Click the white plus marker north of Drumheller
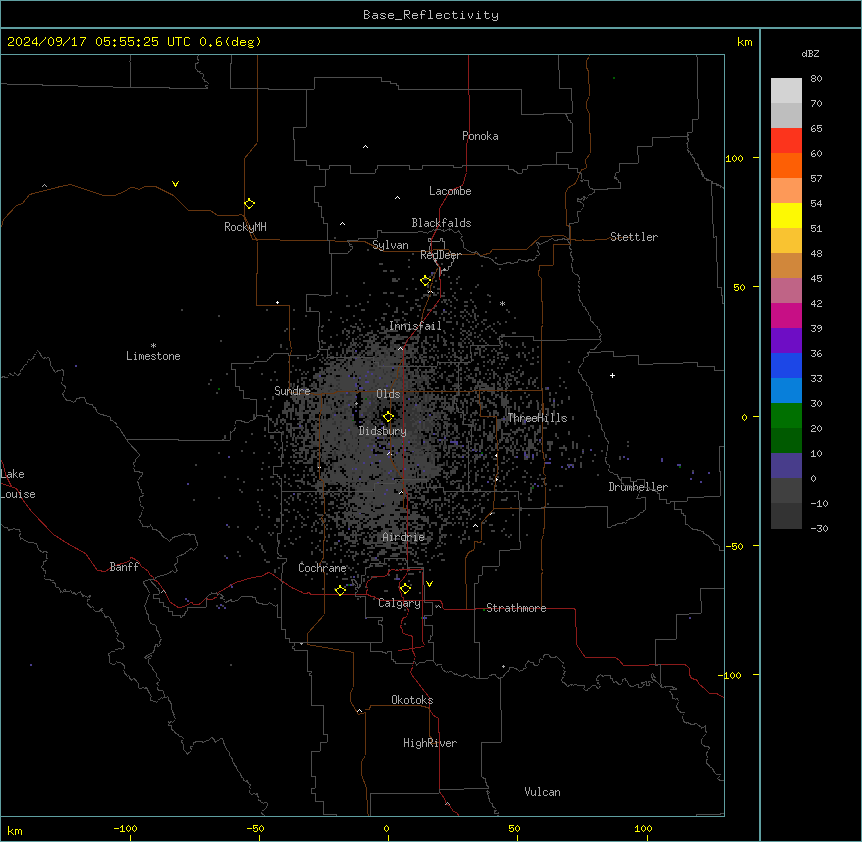The image size is (862, 842). 612,375
